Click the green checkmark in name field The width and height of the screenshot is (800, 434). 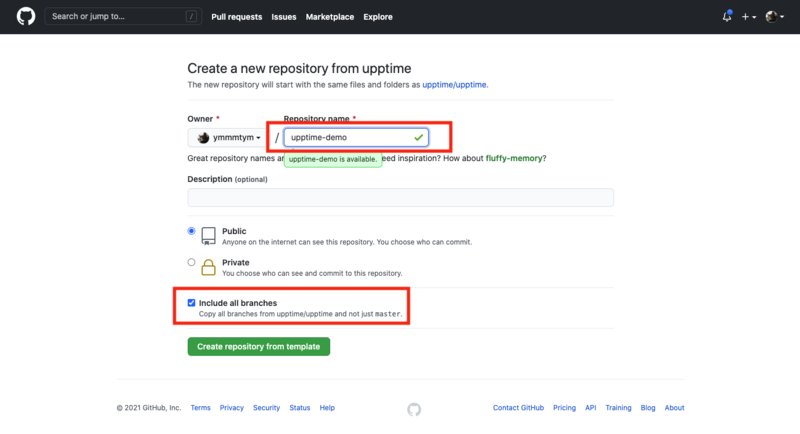click(419, 137)
